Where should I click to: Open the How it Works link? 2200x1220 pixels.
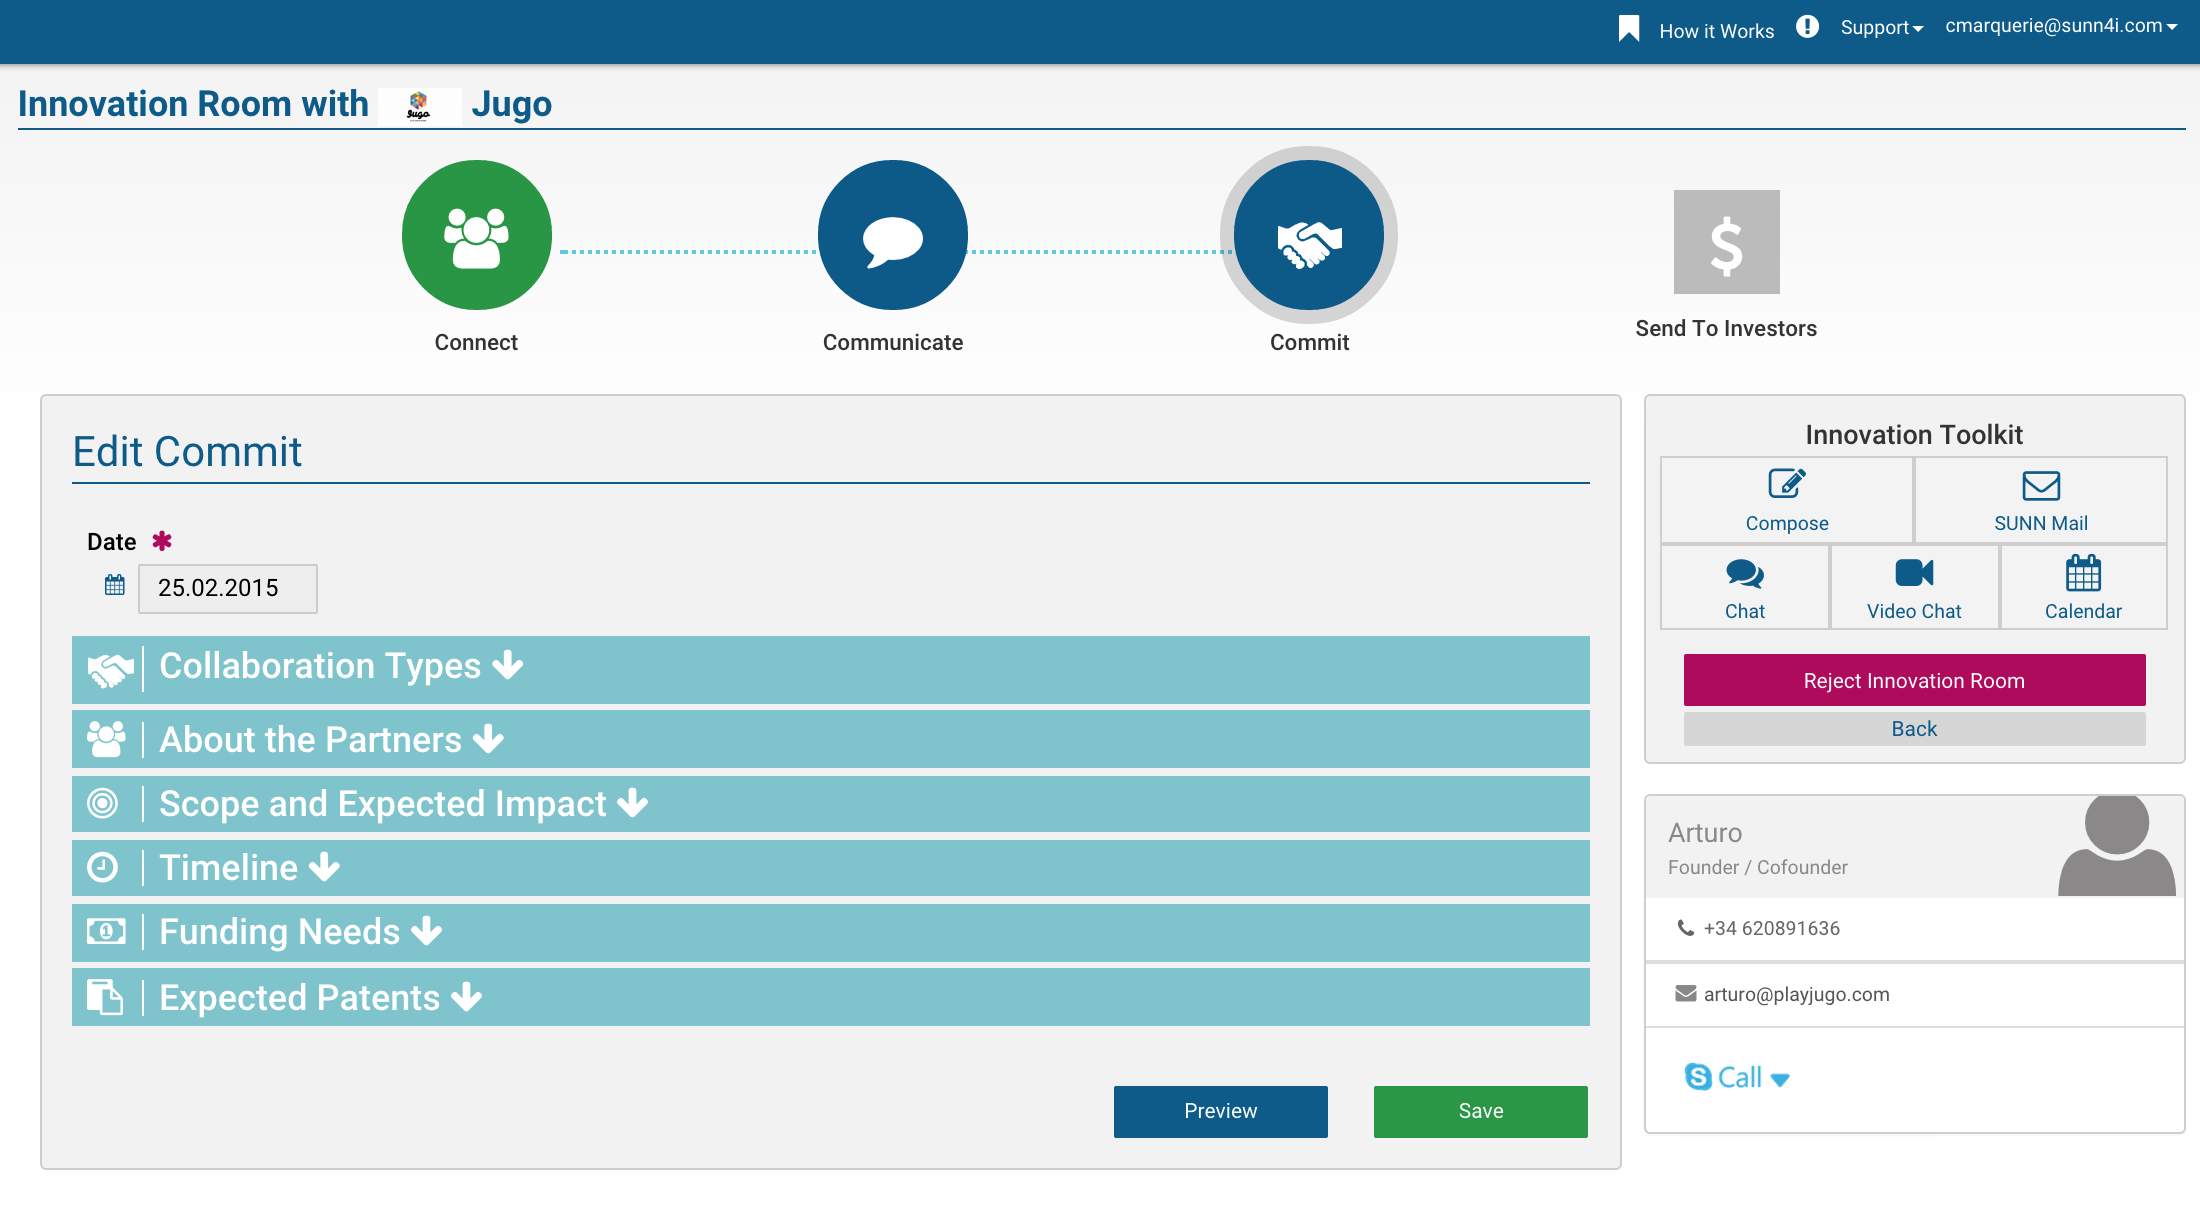1717,31
